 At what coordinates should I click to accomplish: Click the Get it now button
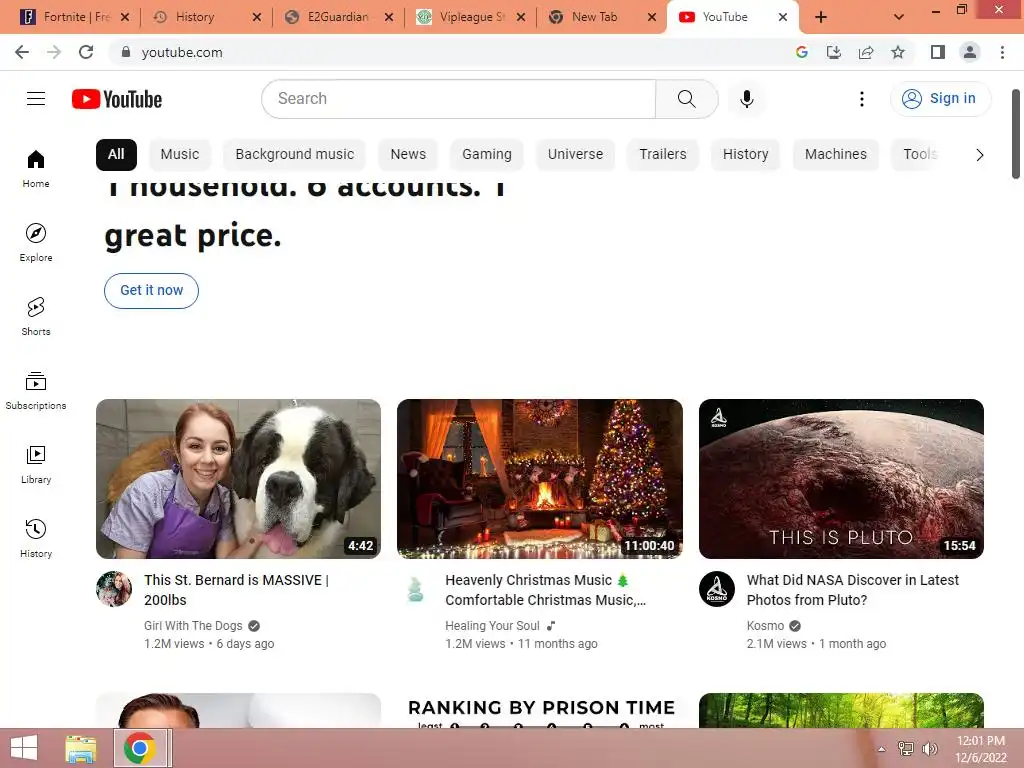[x=152, y=291]
